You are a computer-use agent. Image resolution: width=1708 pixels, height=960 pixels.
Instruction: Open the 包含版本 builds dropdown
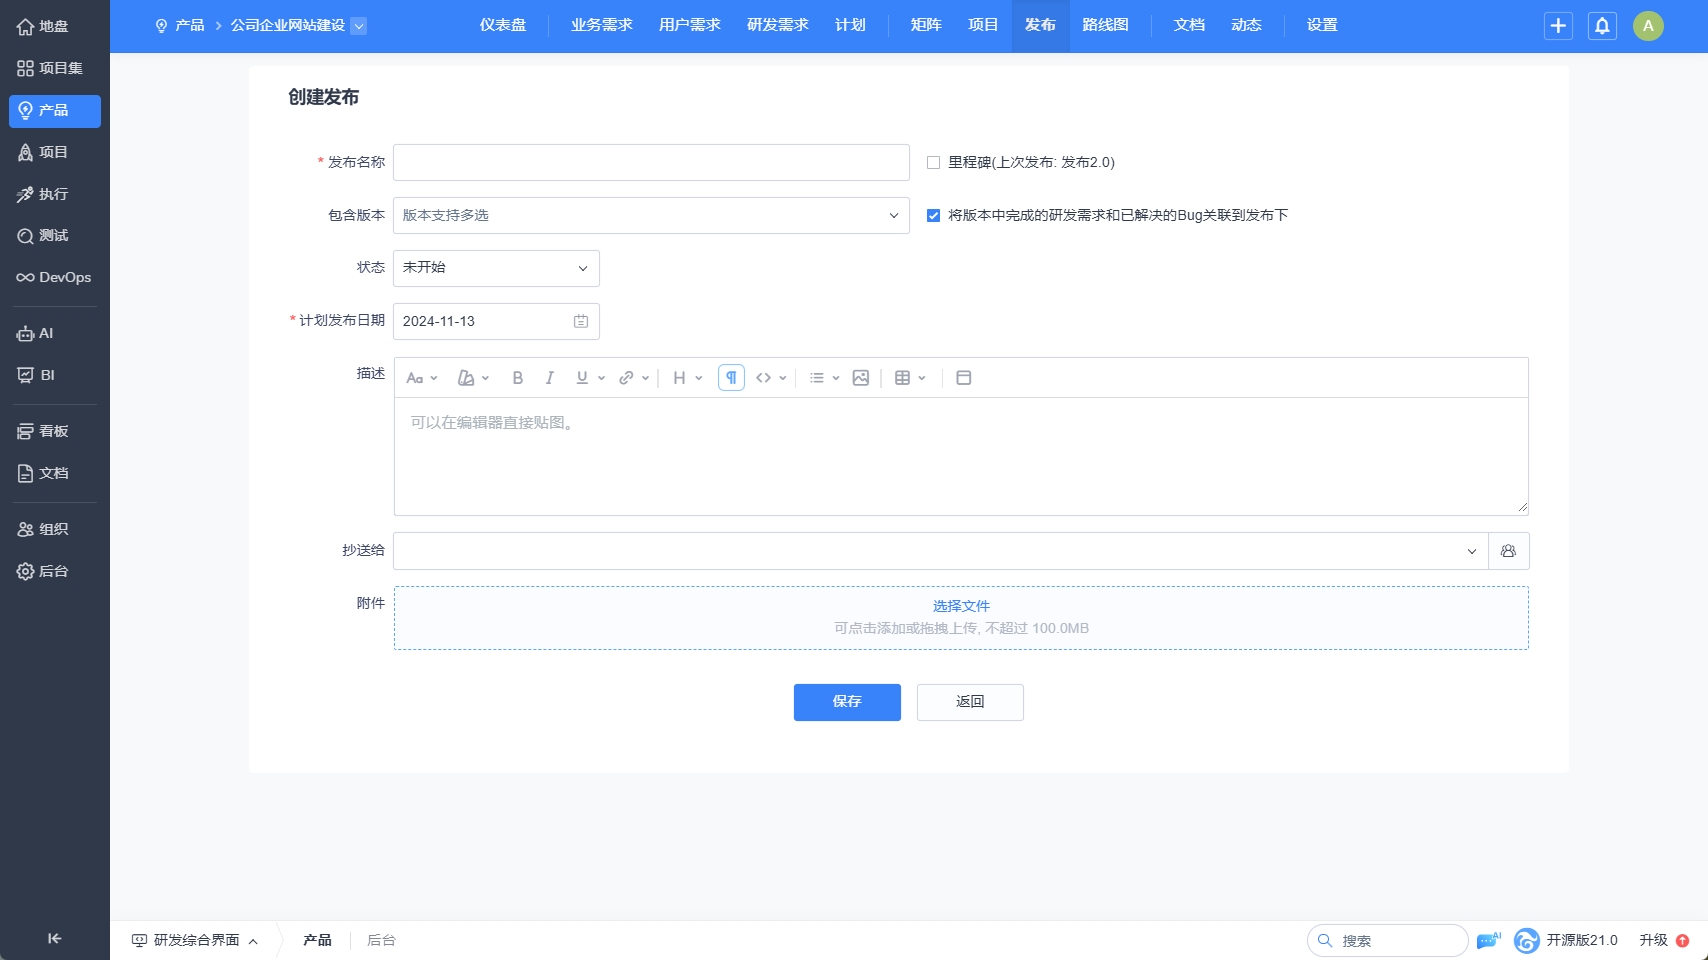pyautogui.click(x=651, y=215)
